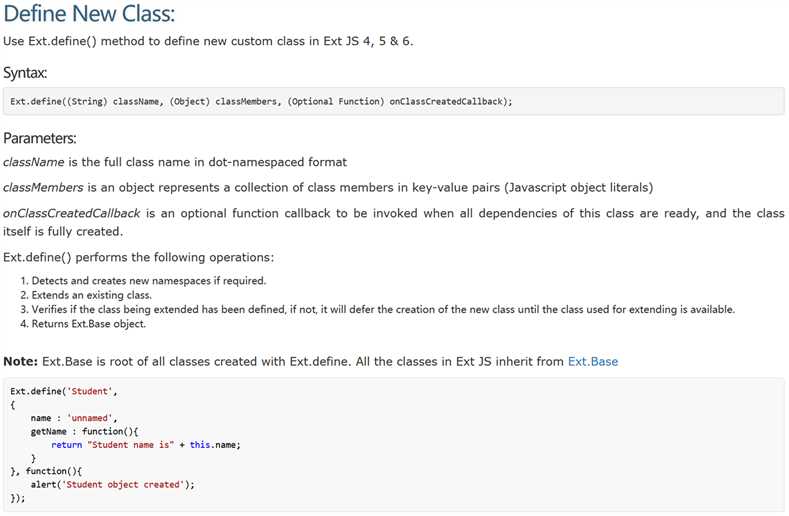Click list item 'Returns Ext.Base object'
Screen dimensions: 789x516
[89, 324]
